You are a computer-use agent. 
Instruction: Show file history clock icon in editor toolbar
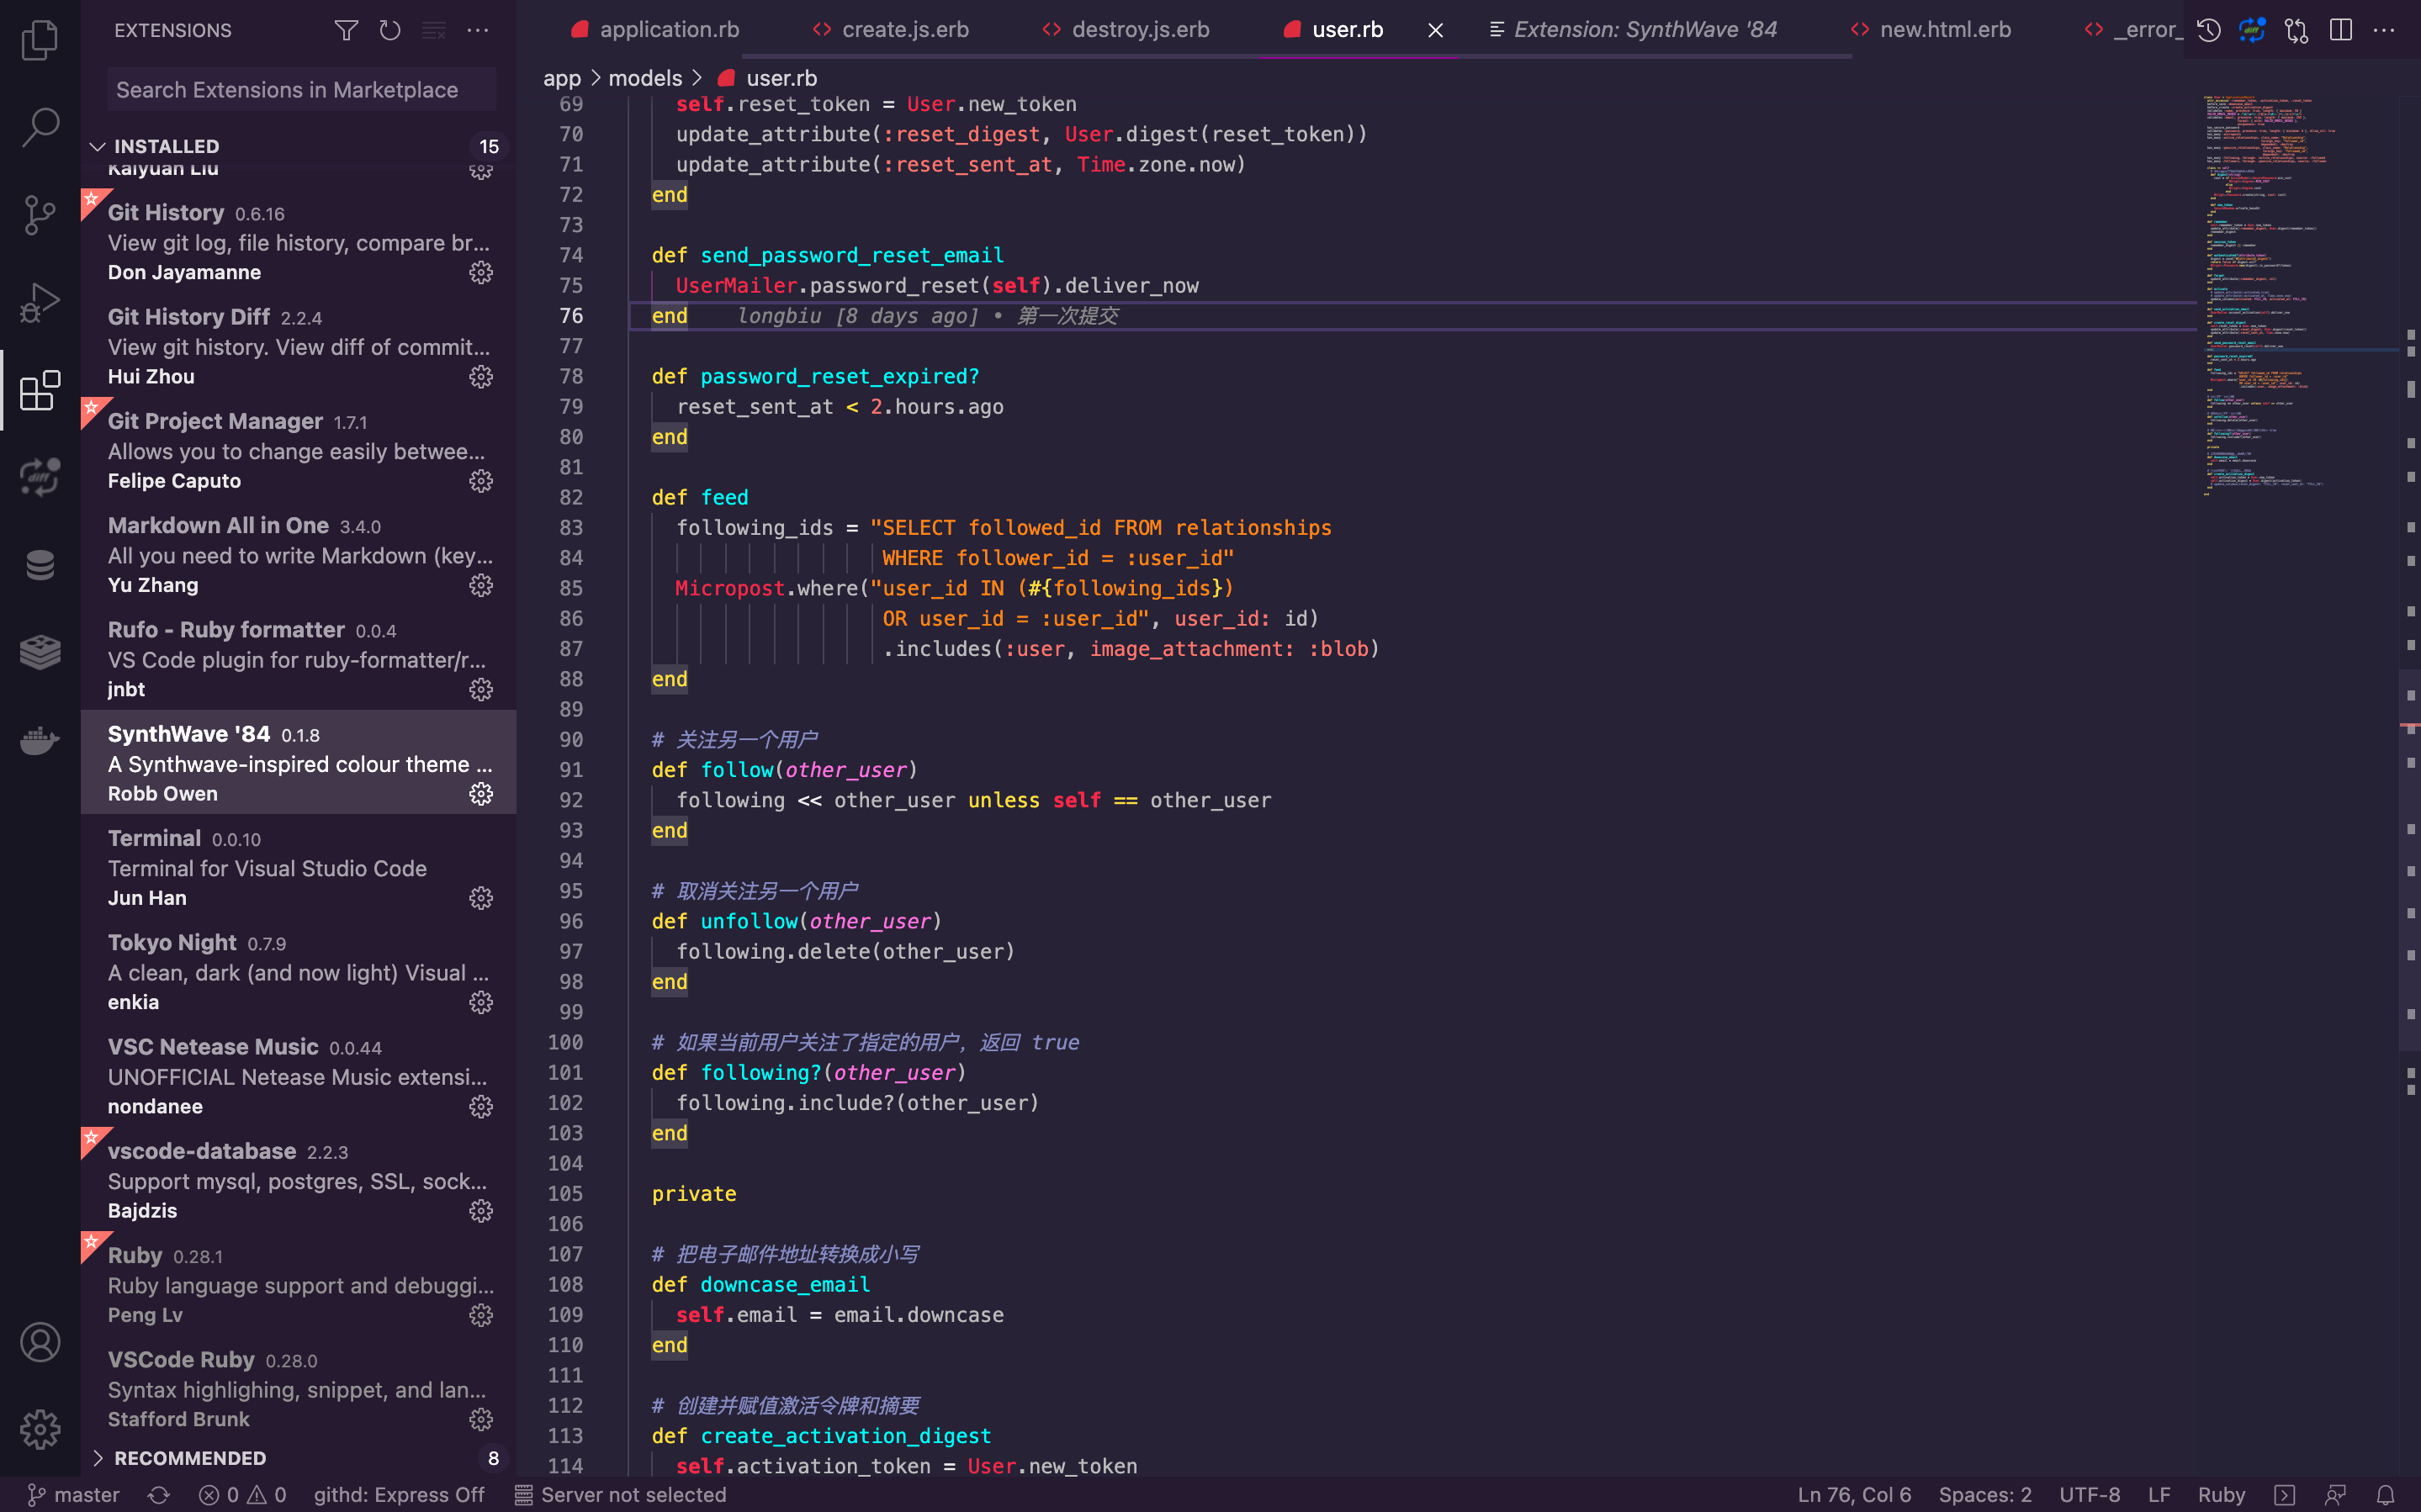(2209, 31)
